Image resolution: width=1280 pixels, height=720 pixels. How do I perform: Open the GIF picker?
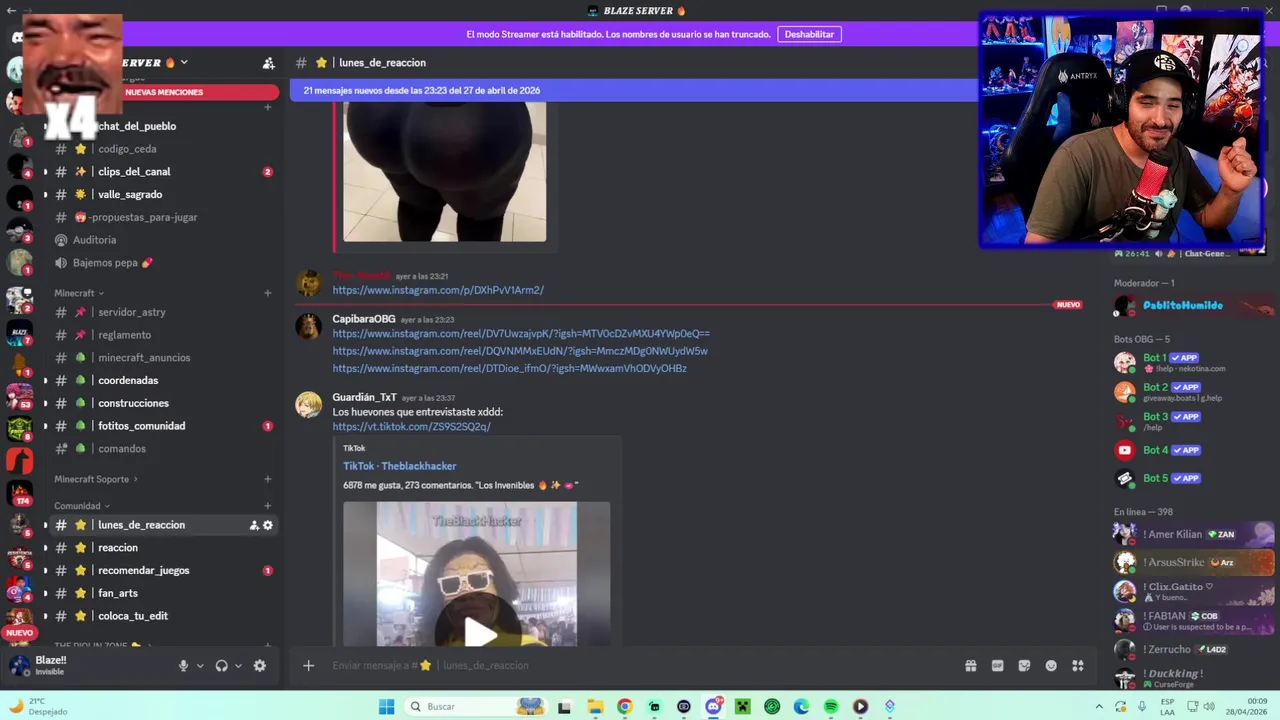(x=997, y=666)
